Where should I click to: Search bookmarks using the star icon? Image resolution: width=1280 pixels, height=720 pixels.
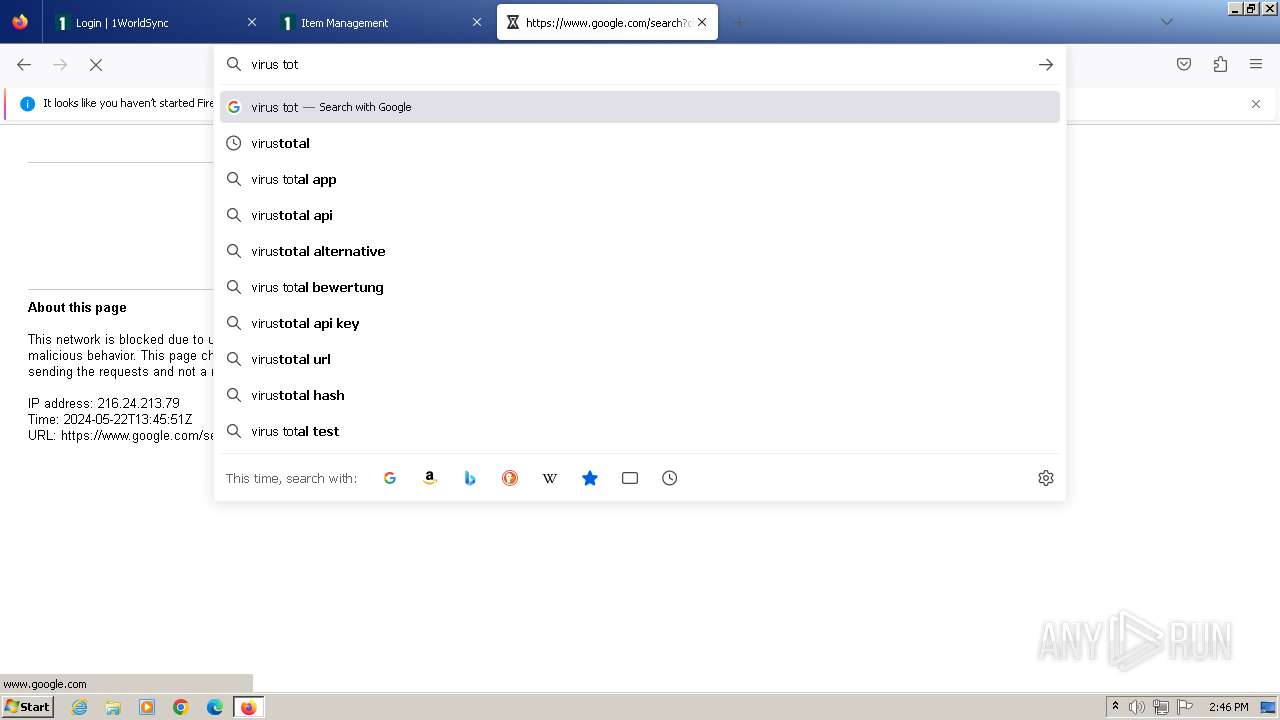590,478
